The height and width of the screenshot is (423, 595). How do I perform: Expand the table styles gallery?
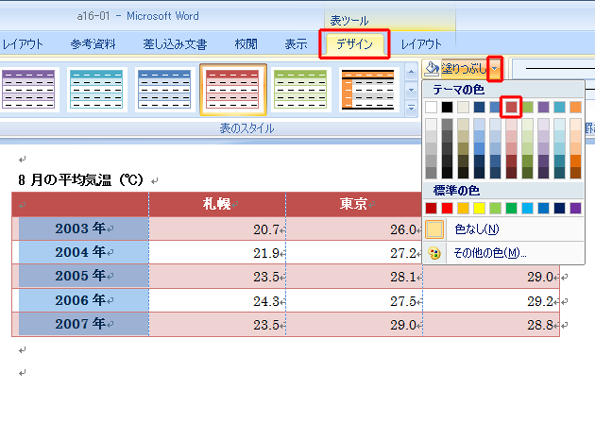point(411,109)
